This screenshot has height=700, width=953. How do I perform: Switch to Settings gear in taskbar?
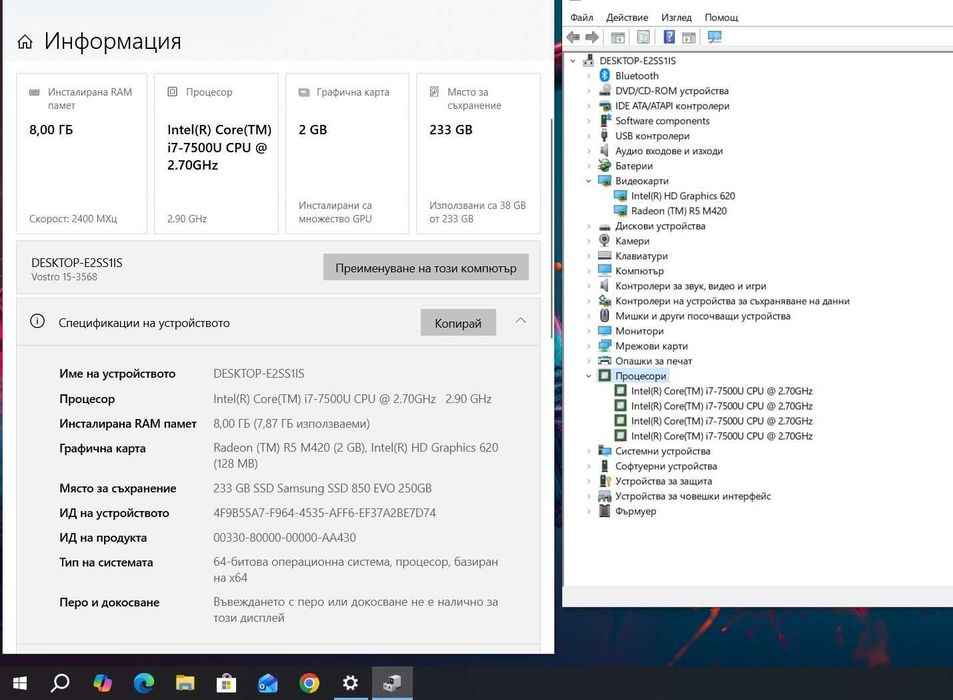click(x=350, y=684)
